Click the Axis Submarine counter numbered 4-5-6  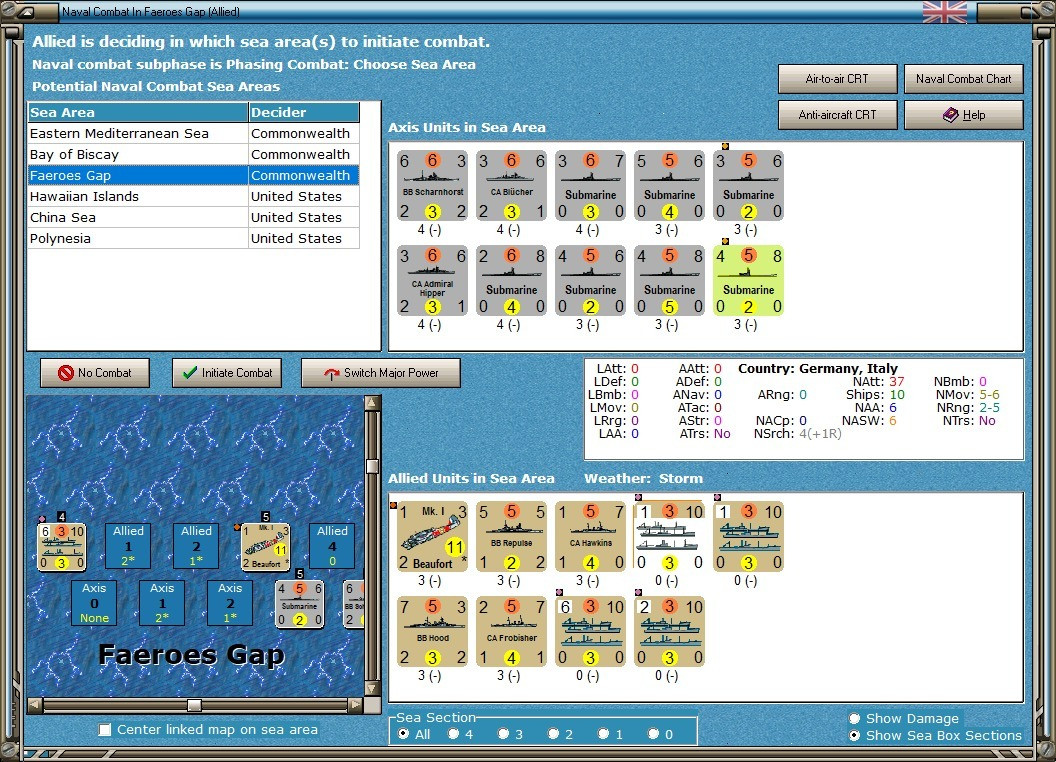[x=590, y=281]
